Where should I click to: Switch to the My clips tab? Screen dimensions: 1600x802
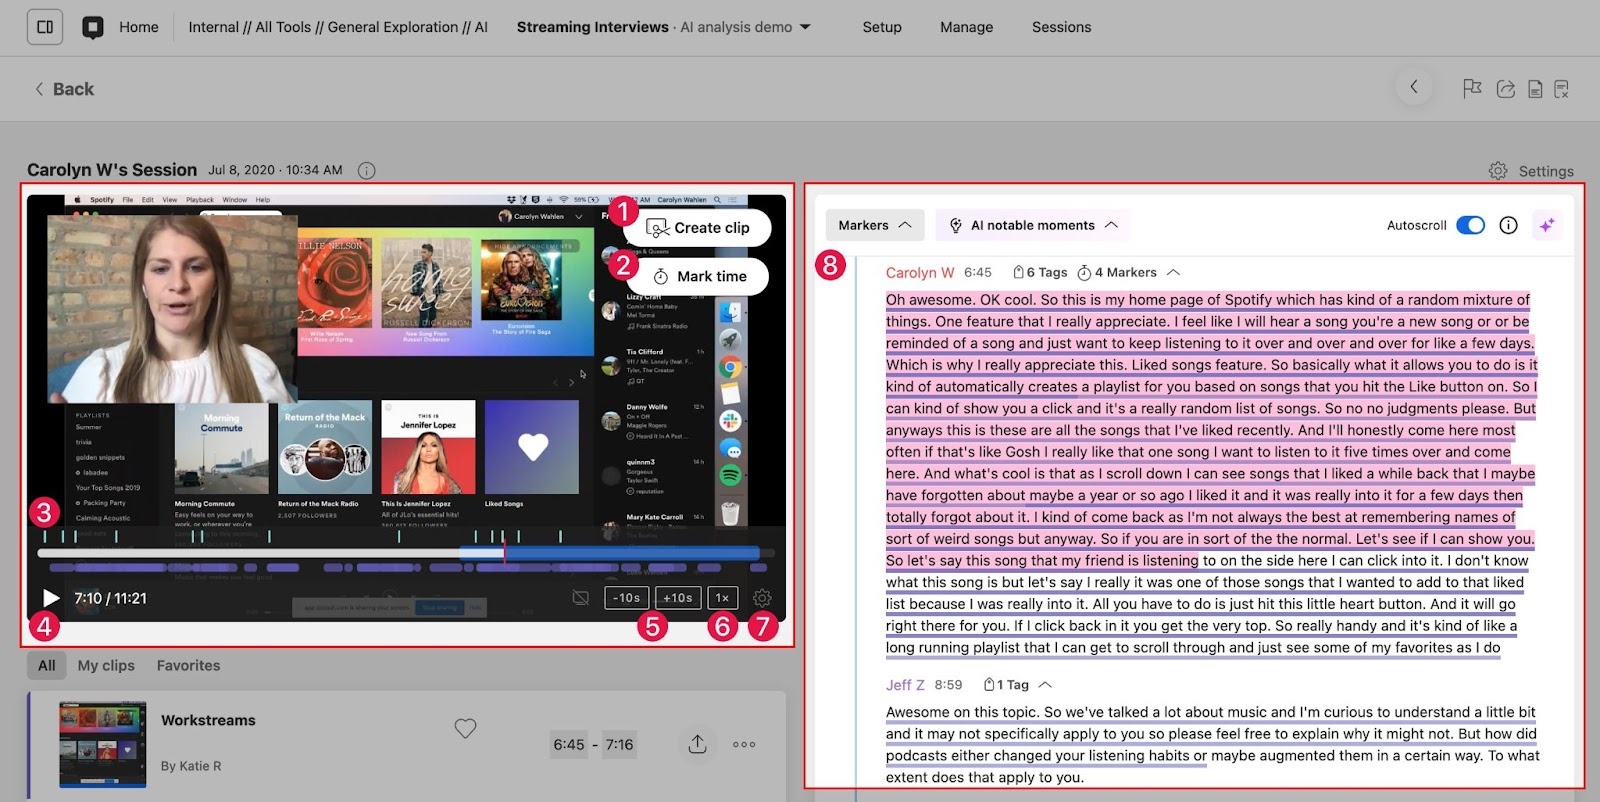pyautogui.click(x=106, y=665)
